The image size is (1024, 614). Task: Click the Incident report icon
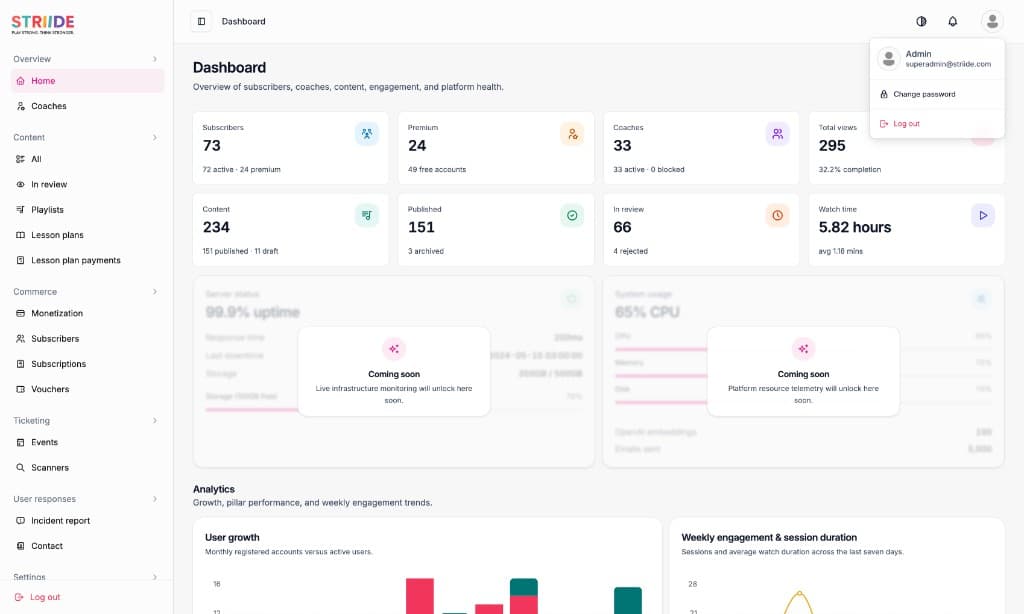coord(20,521)
